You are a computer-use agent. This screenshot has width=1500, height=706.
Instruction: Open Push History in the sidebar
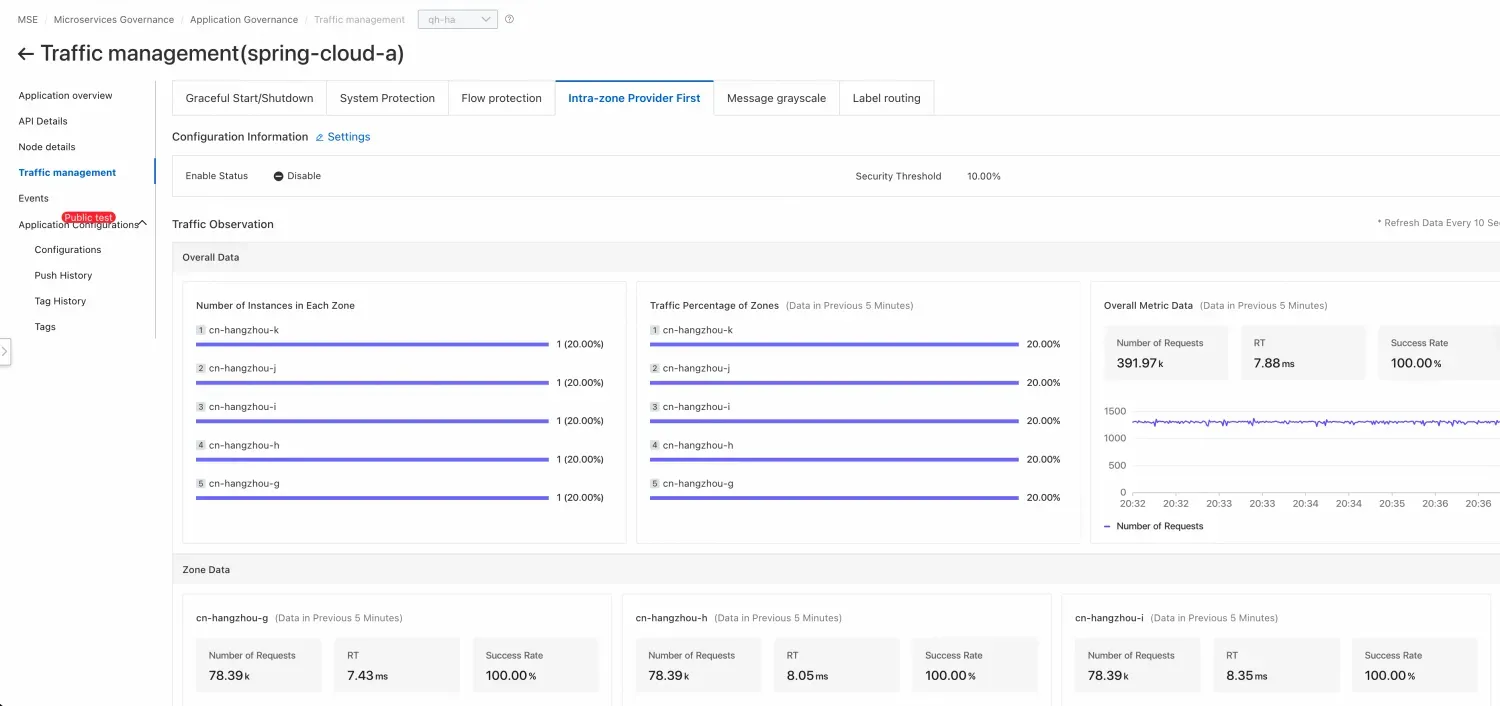point(63,276)
